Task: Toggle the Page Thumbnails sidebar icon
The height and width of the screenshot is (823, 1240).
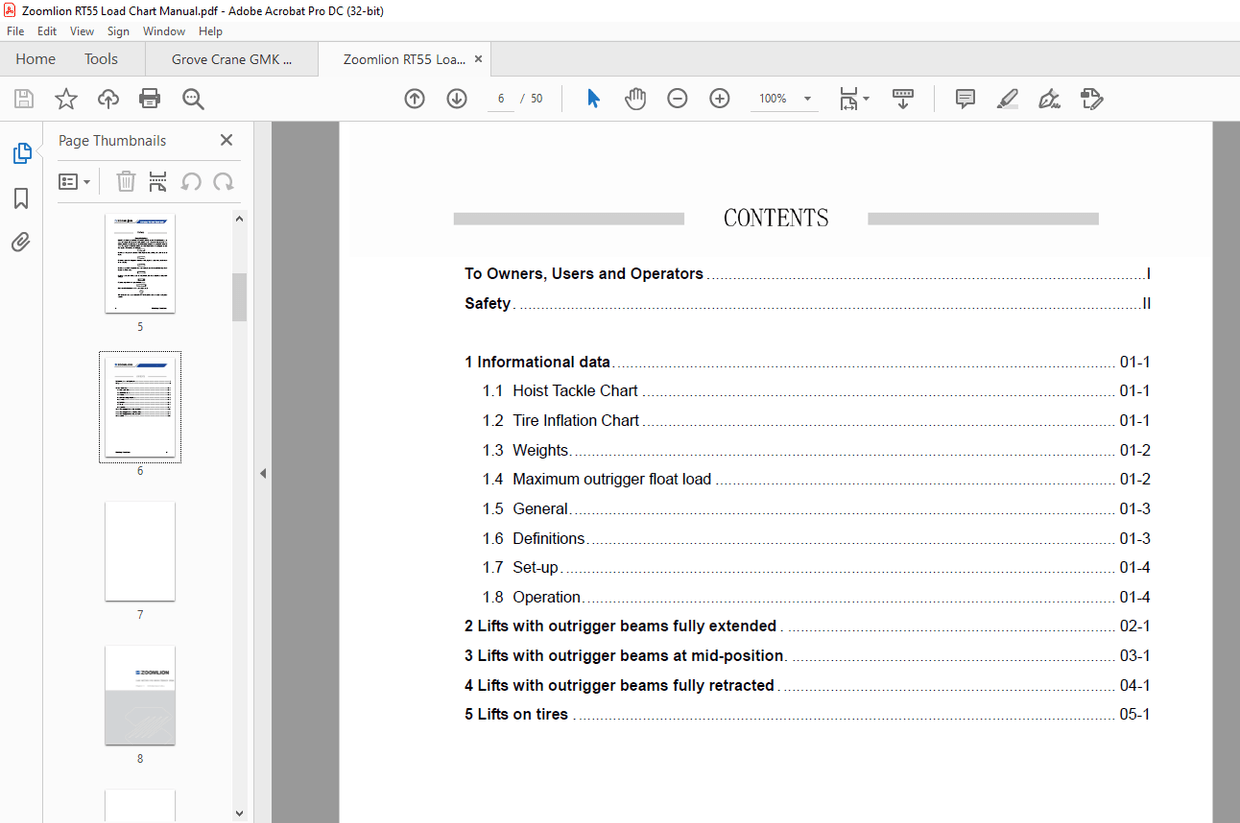Action: [x=21, y=154]
